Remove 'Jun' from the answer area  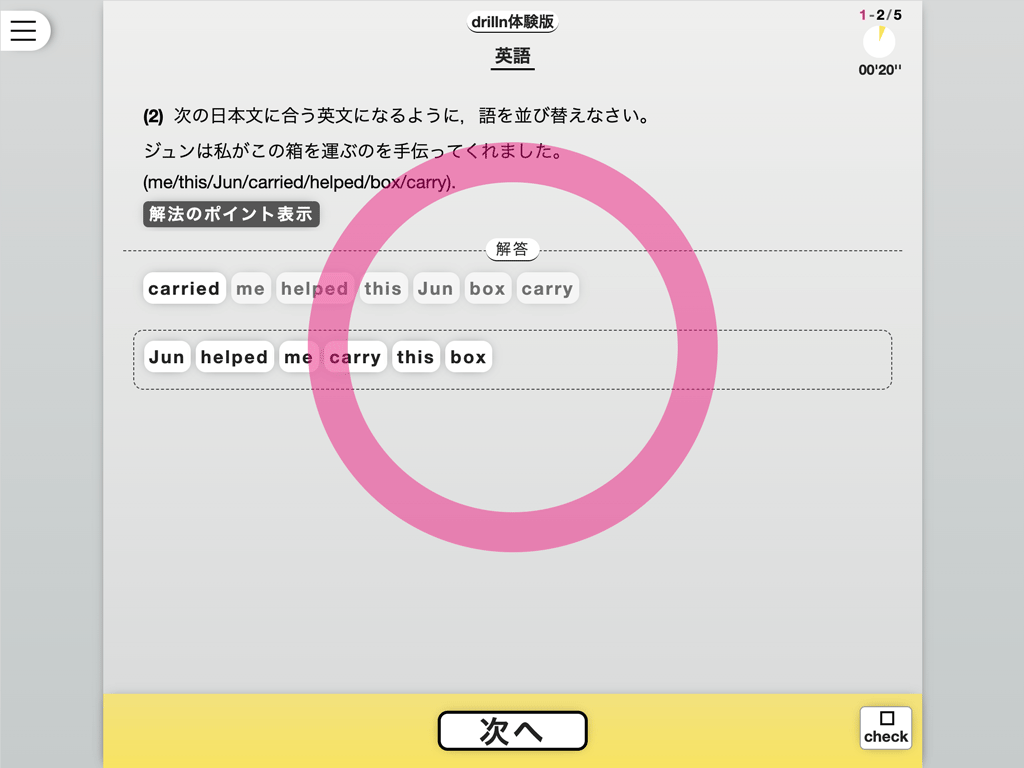pyautogui.click(x=167, y=357)
